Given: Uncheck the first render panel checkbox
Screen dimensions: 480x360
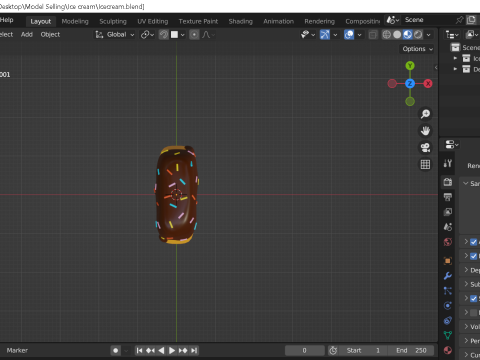Looking at the screenshot, I should pos(473,242).
